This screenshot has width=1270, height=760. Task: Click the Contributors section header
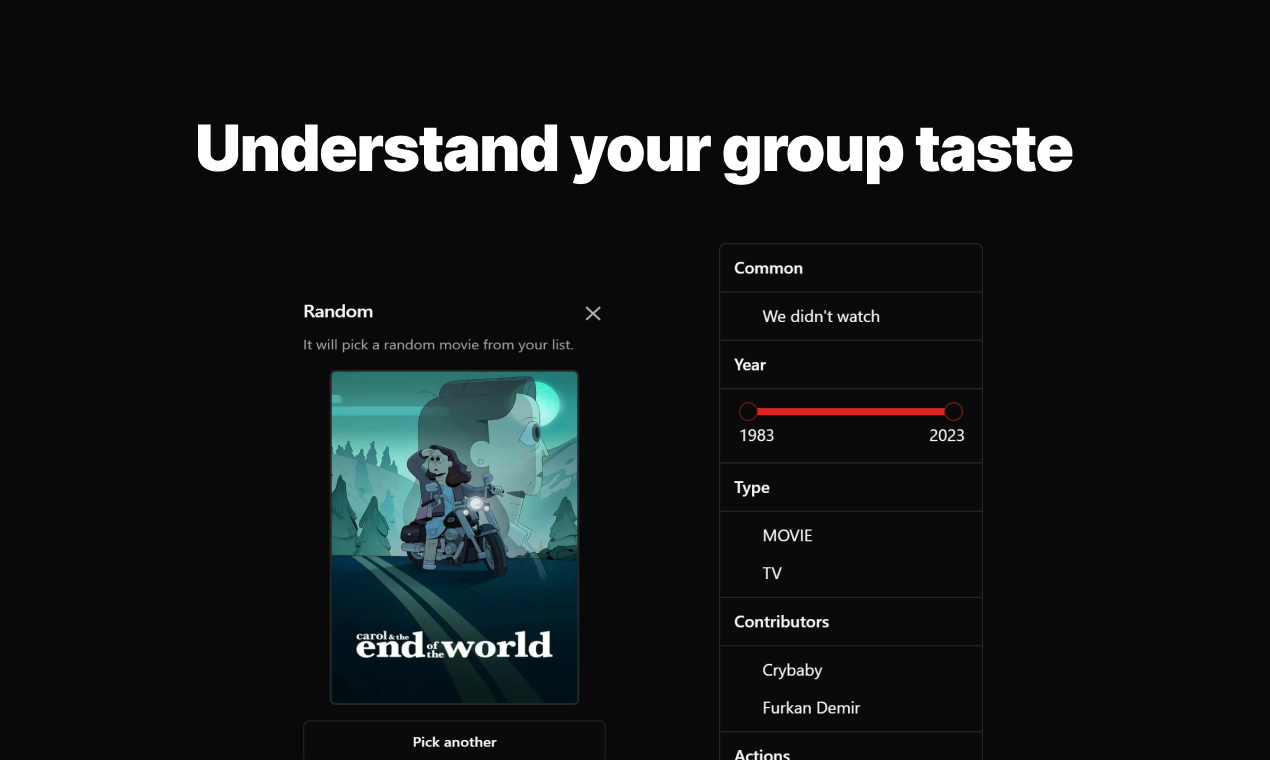pyautogui.click(x=781, y=621)
